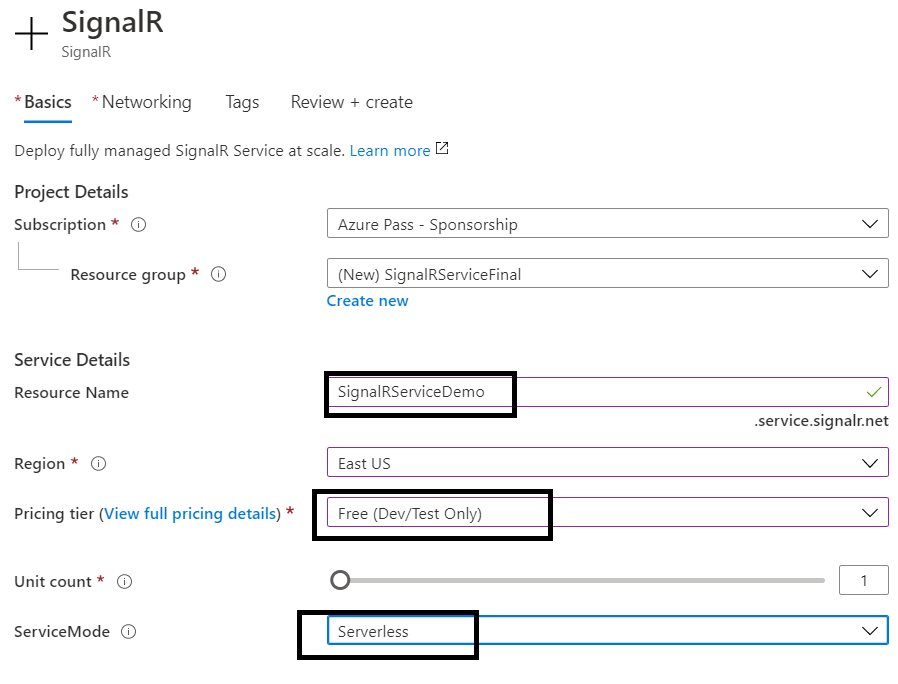
Task: Follow the Learn more link
Action: [390, 151]
